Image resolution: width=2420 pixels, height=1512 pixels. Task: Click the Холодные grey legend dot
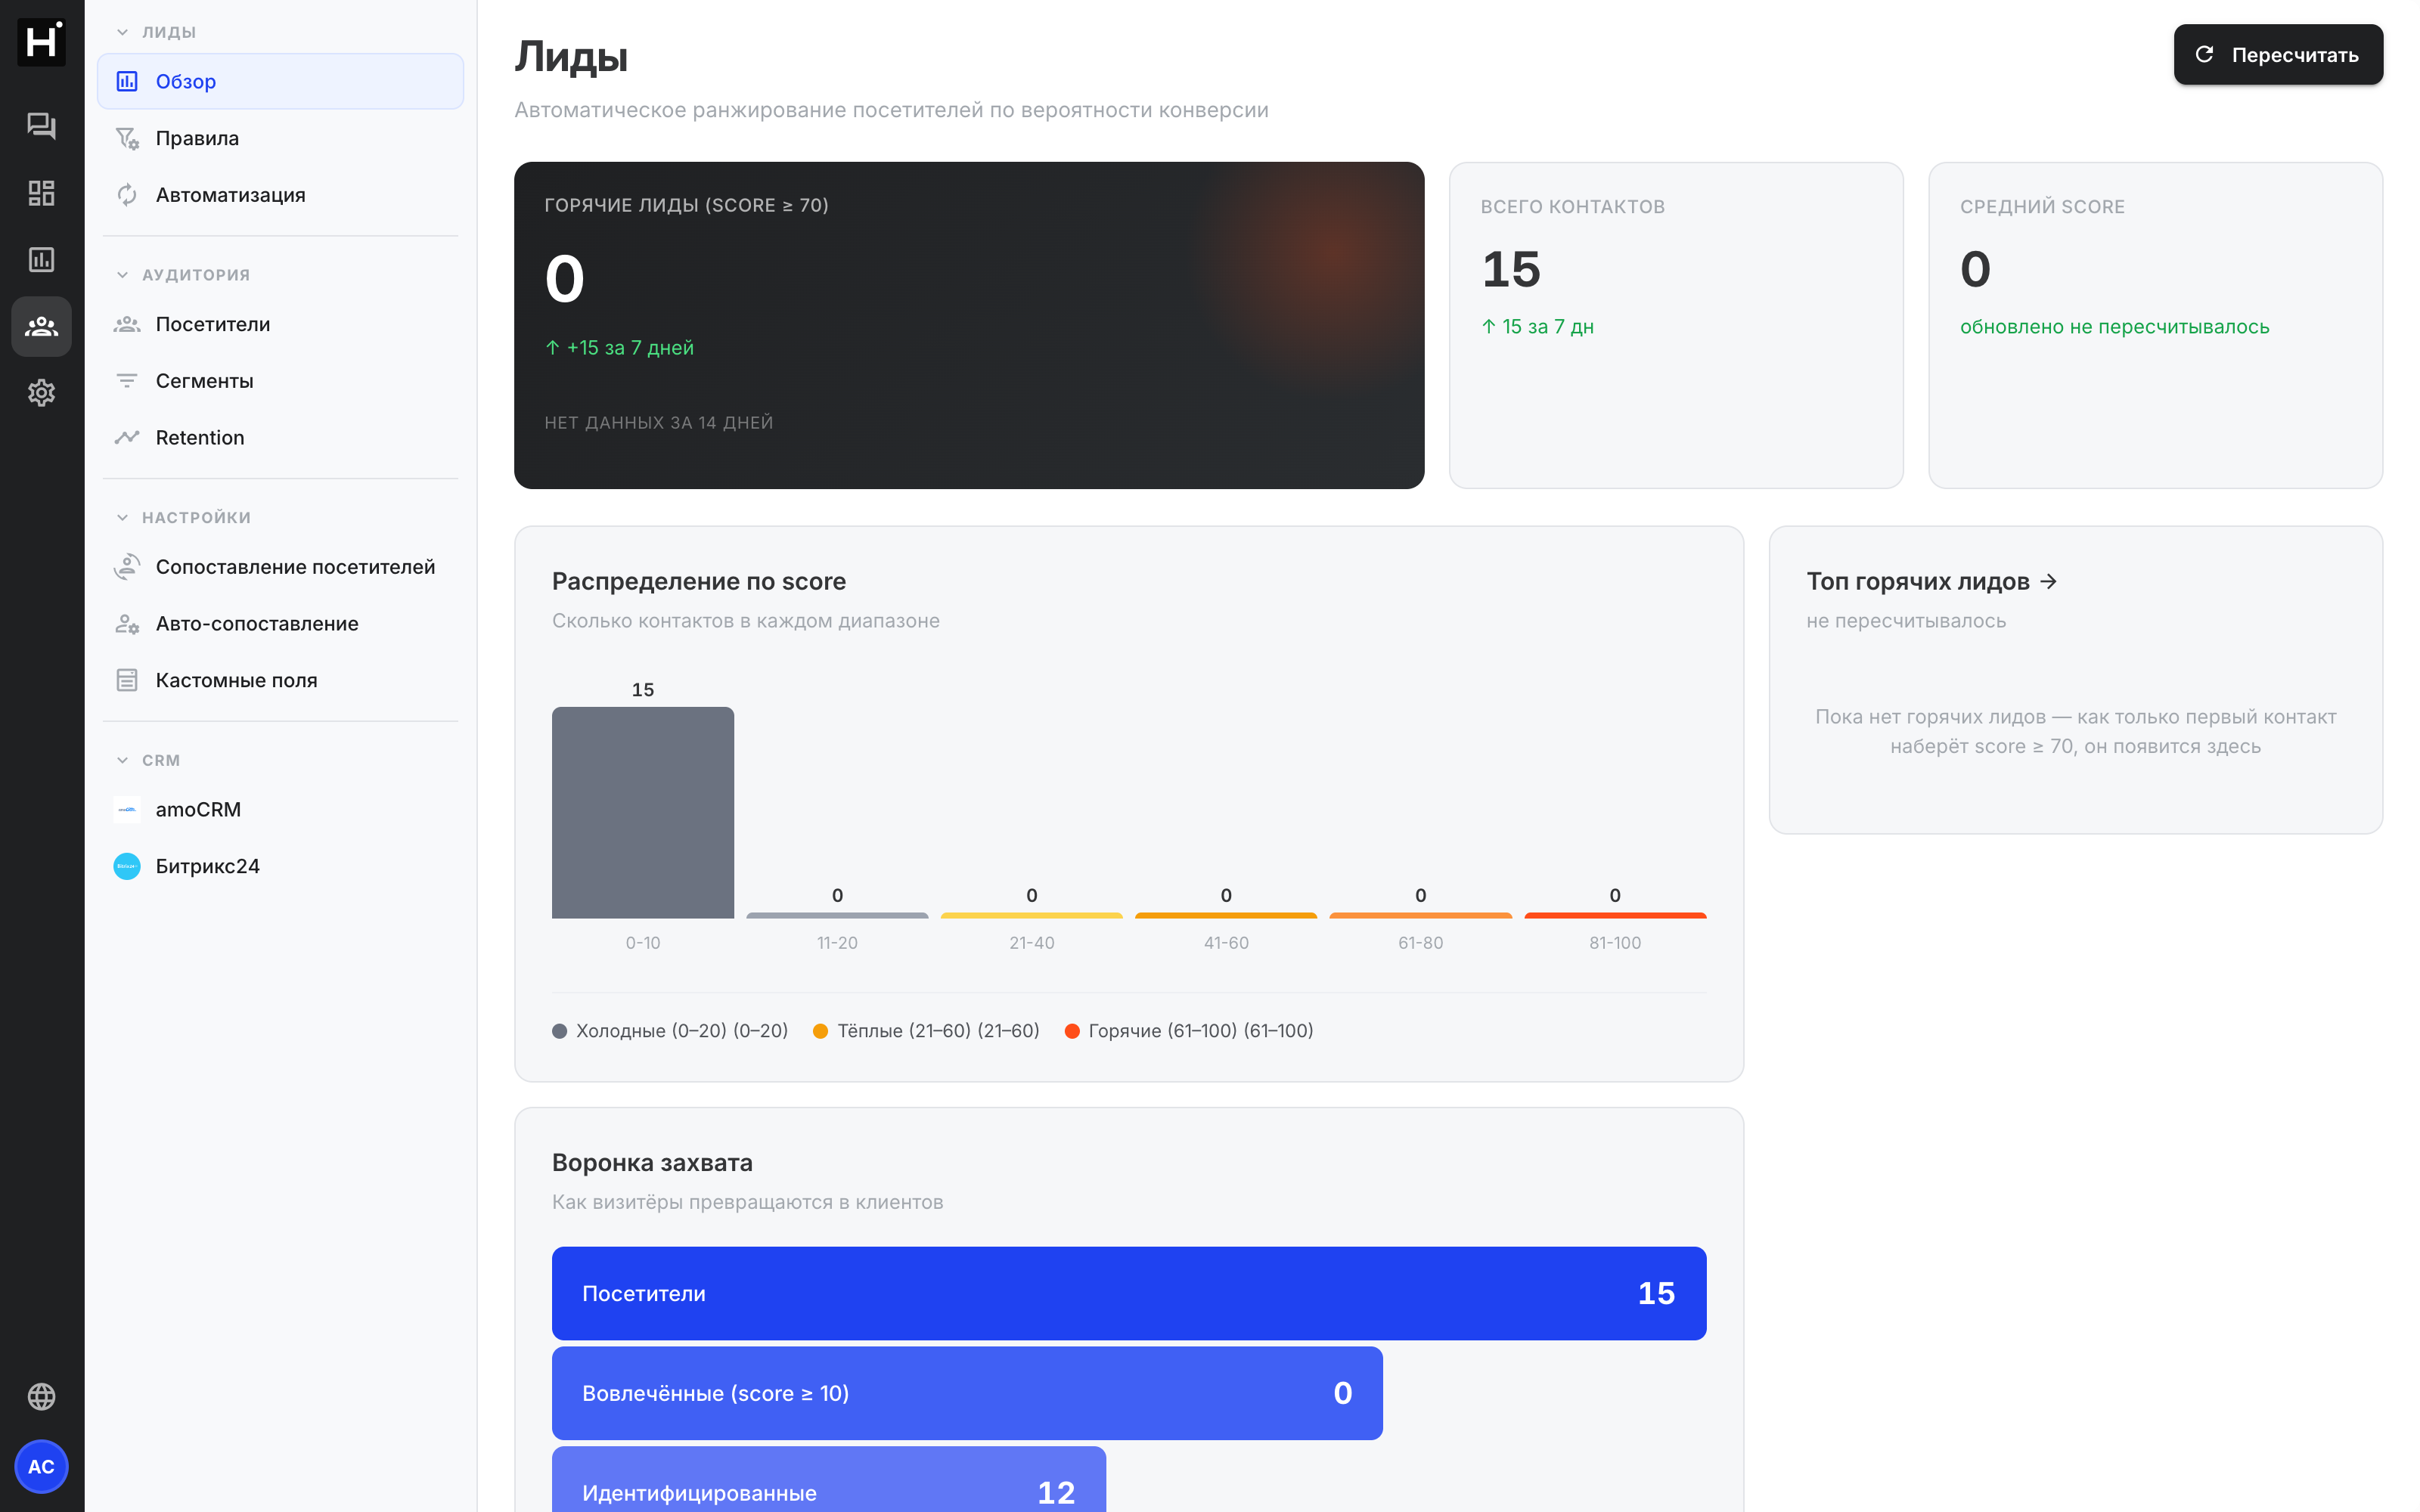[x=560, y=1031]
